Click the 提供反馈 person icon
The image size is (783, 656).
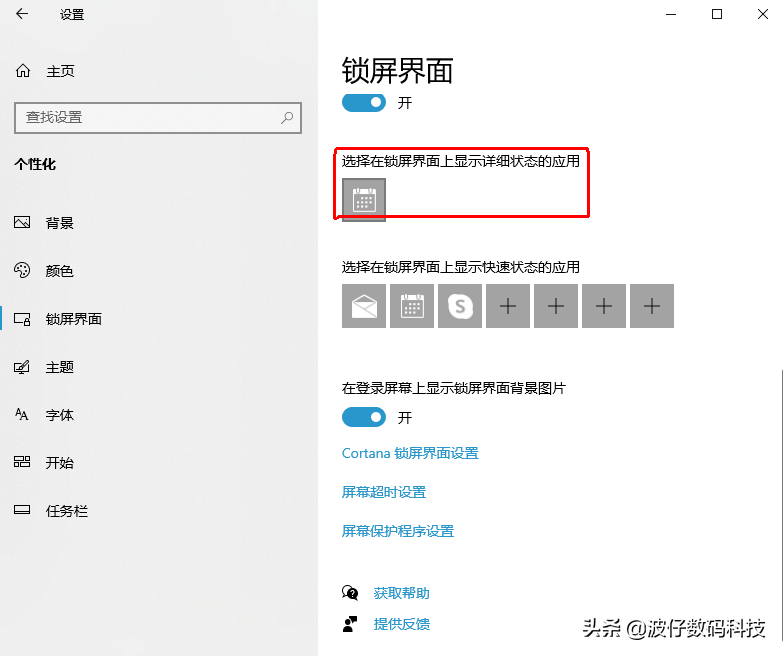pyautogui.click(x=350, y=624)
